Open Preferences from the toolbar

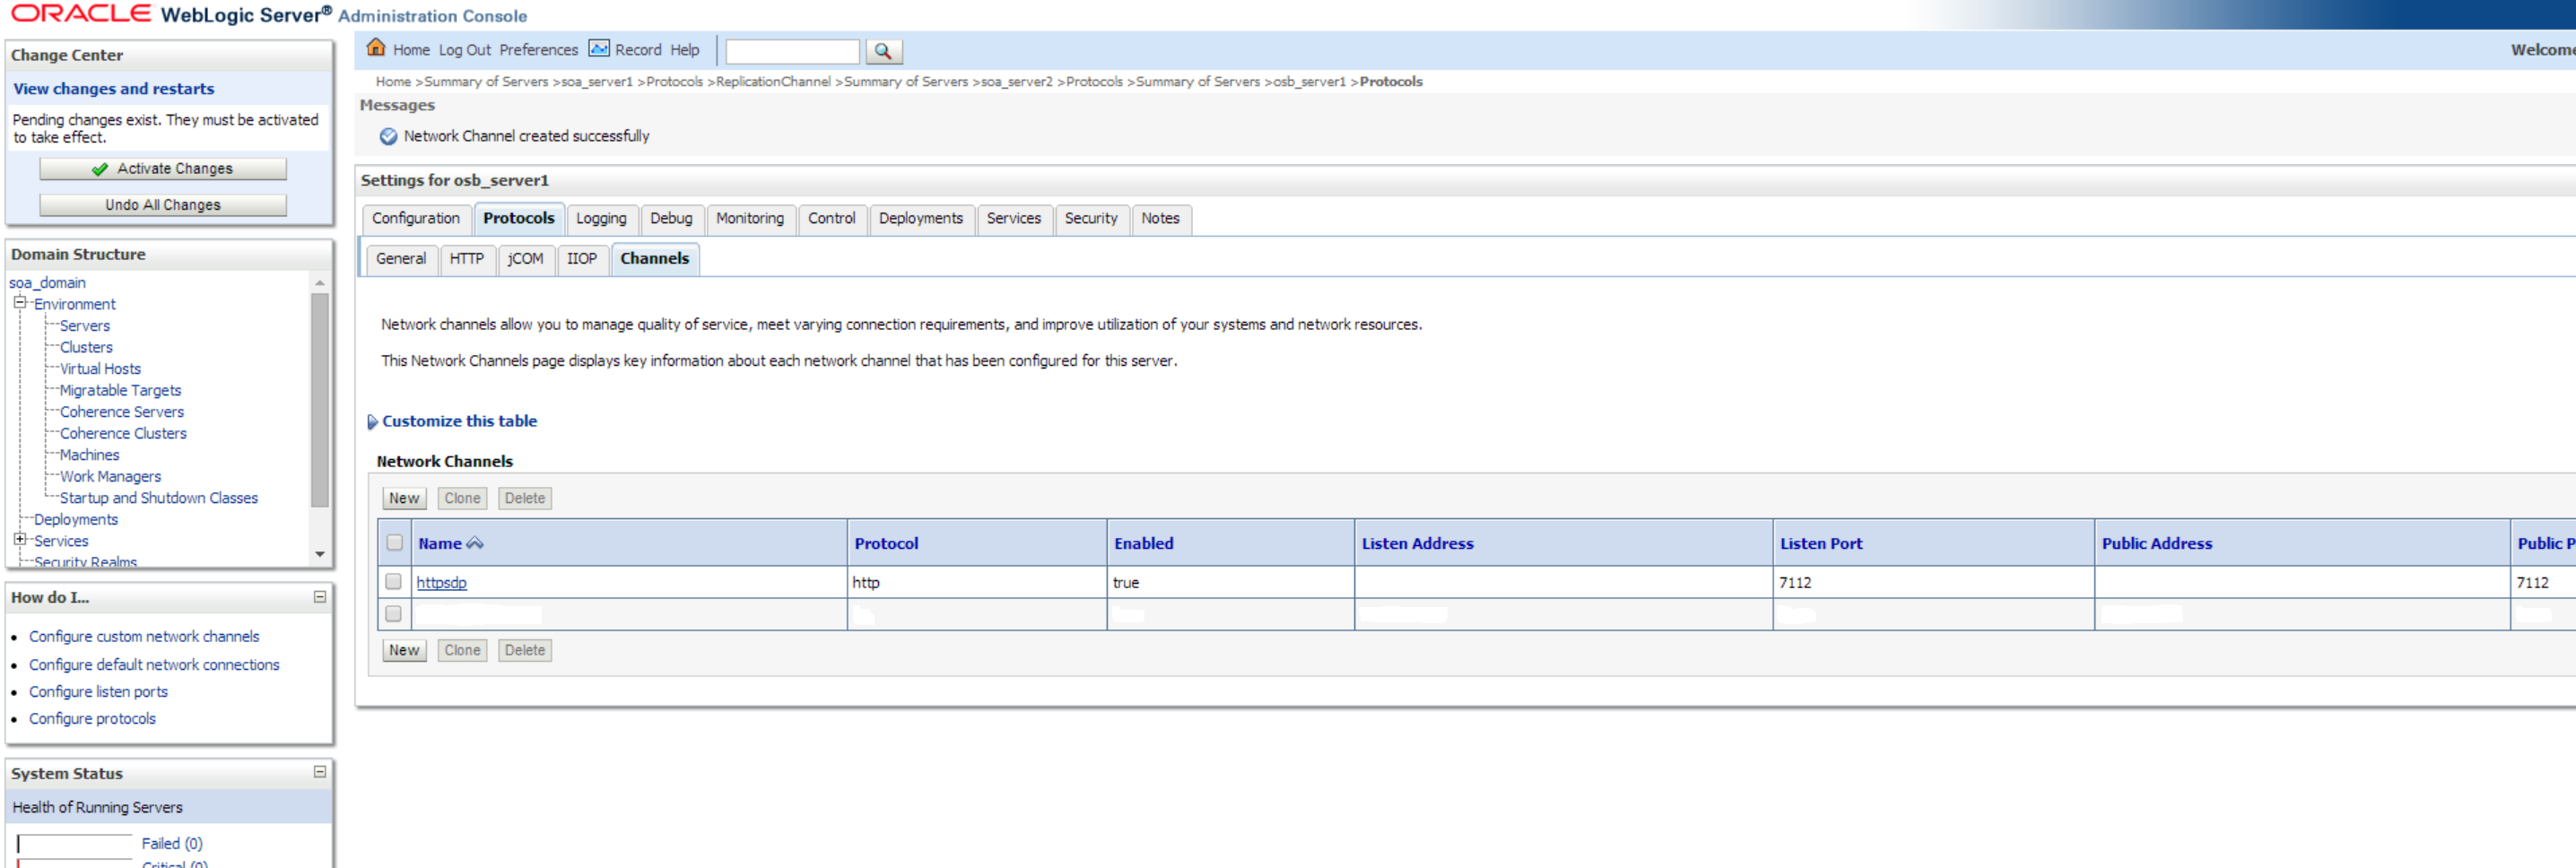pos(538,50)
